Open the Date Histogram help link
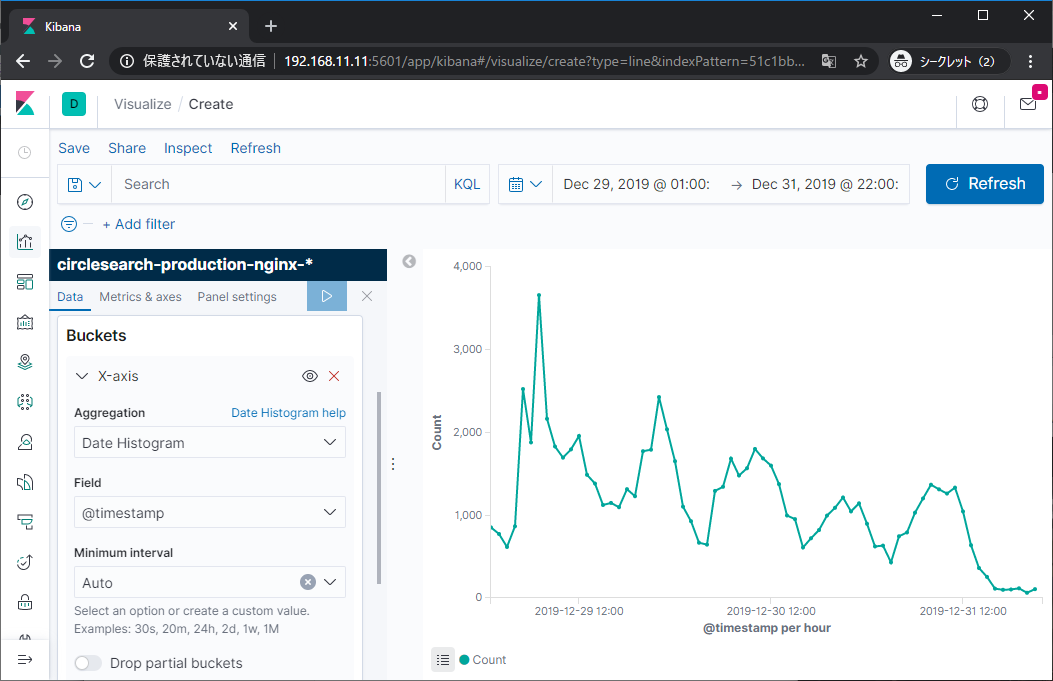Viewport: 1053px width, 681px height. click(x=288, y=413)
